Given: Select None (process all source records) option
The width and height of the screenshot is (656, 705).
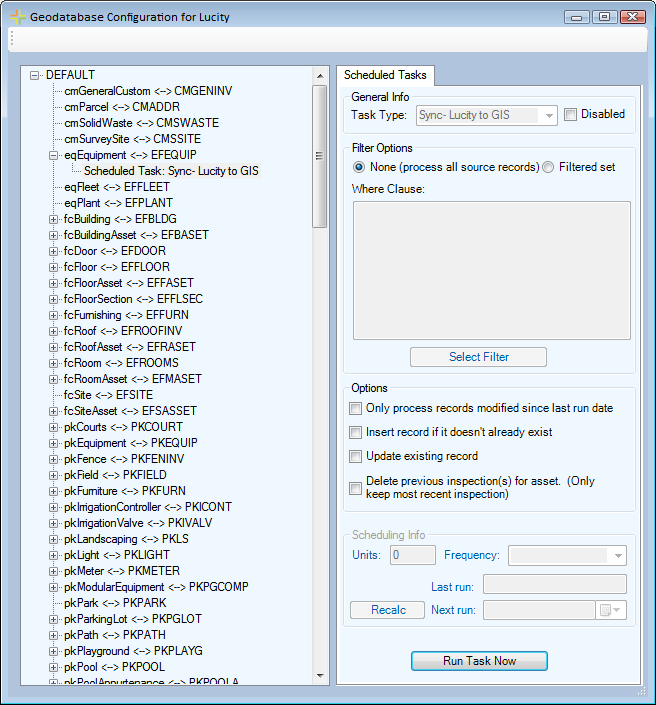Looking at the screenshot, I should click(359, 167).
